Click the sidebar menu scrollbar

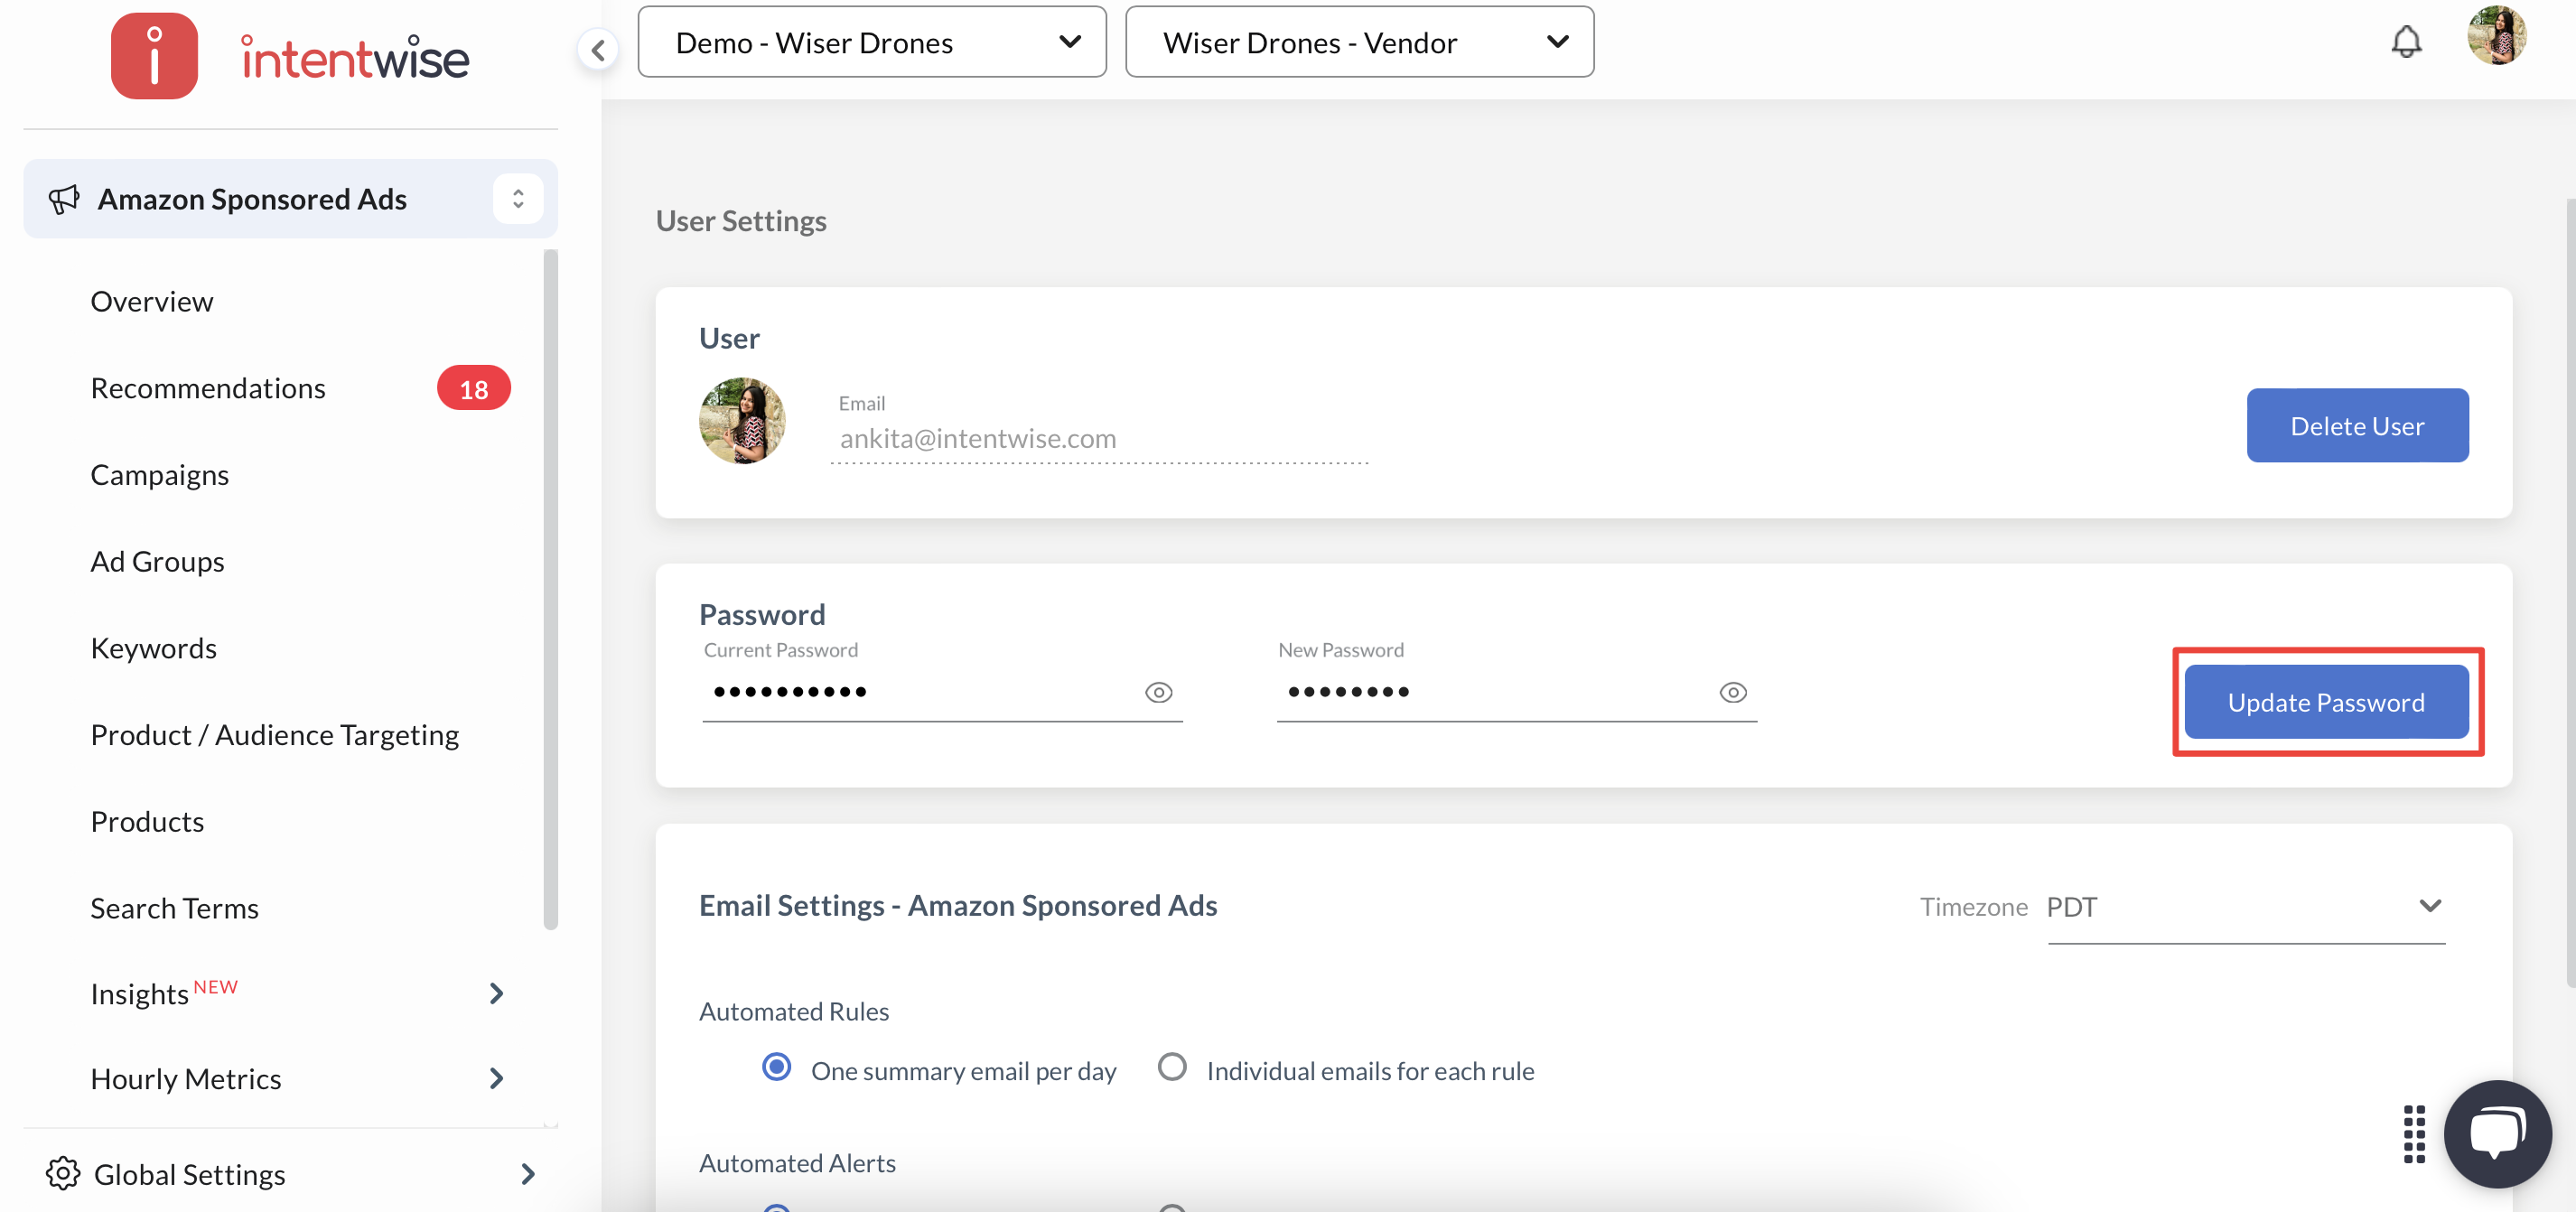[x=550, y=590]
